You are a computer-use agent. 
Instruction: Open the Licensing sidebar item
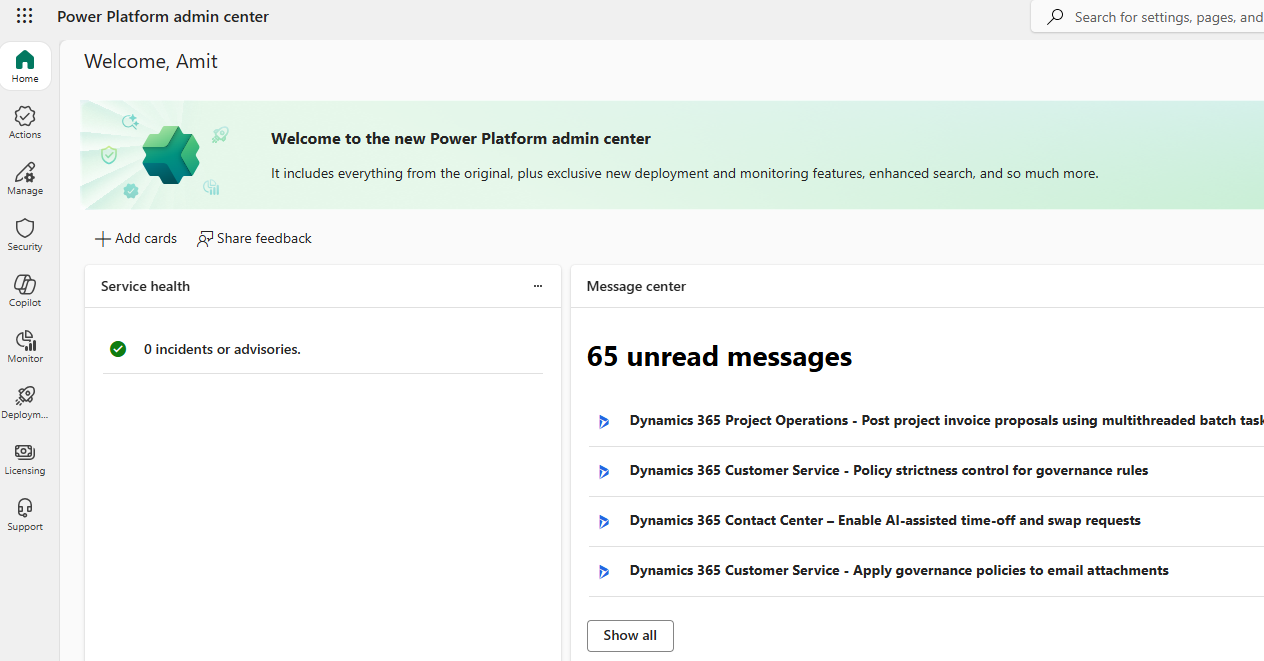point(25,458)
